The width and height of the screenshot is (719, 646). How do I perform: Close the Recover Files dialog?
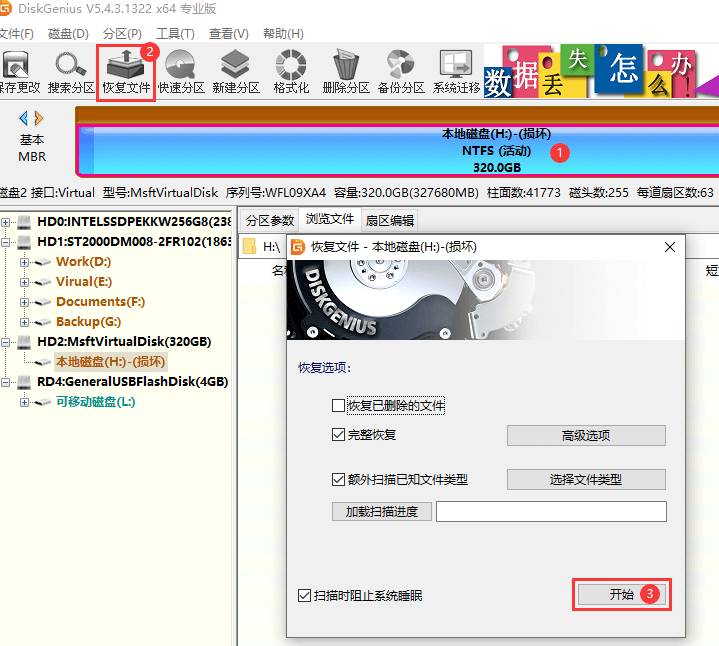669,247
